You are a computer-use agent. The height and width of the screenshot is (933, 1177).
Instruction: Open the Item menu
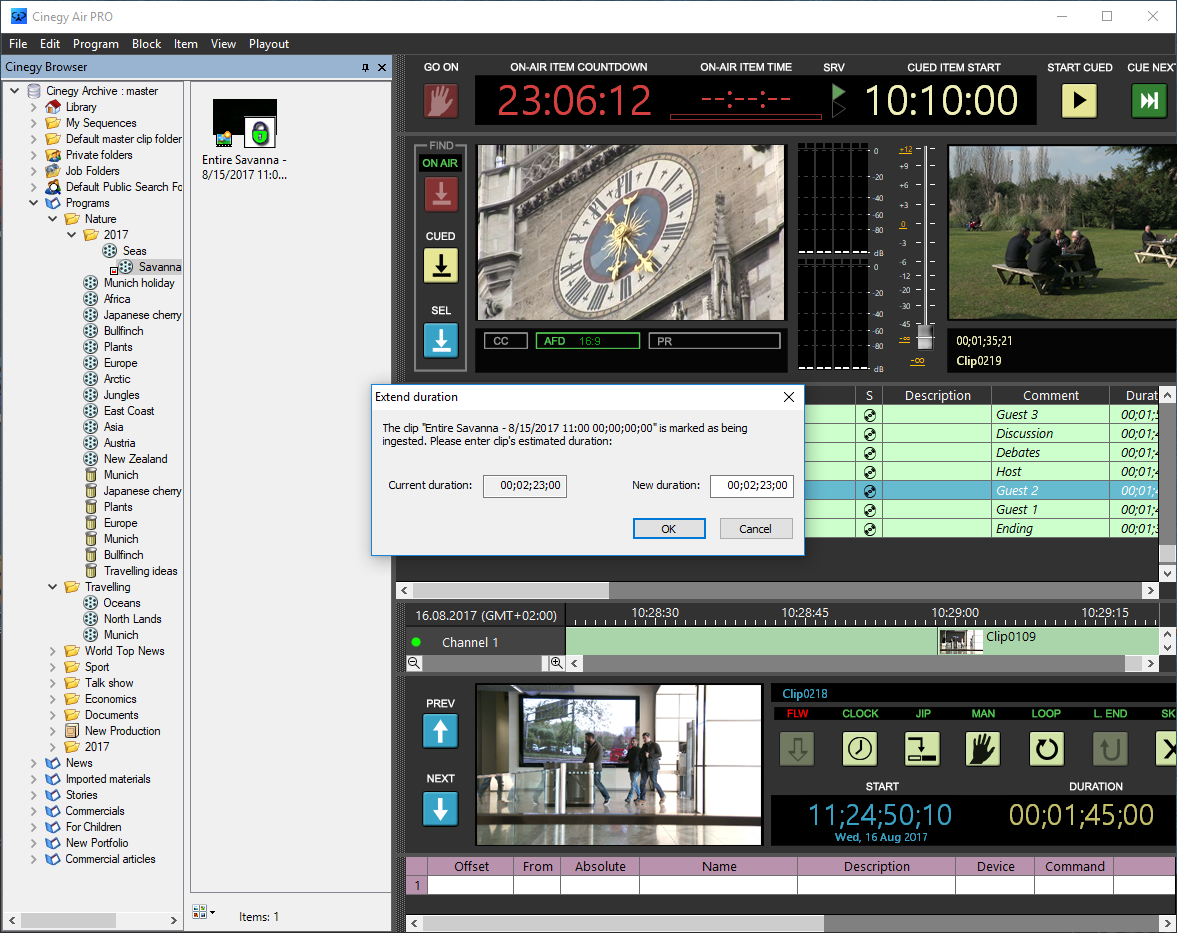[185, 44]
